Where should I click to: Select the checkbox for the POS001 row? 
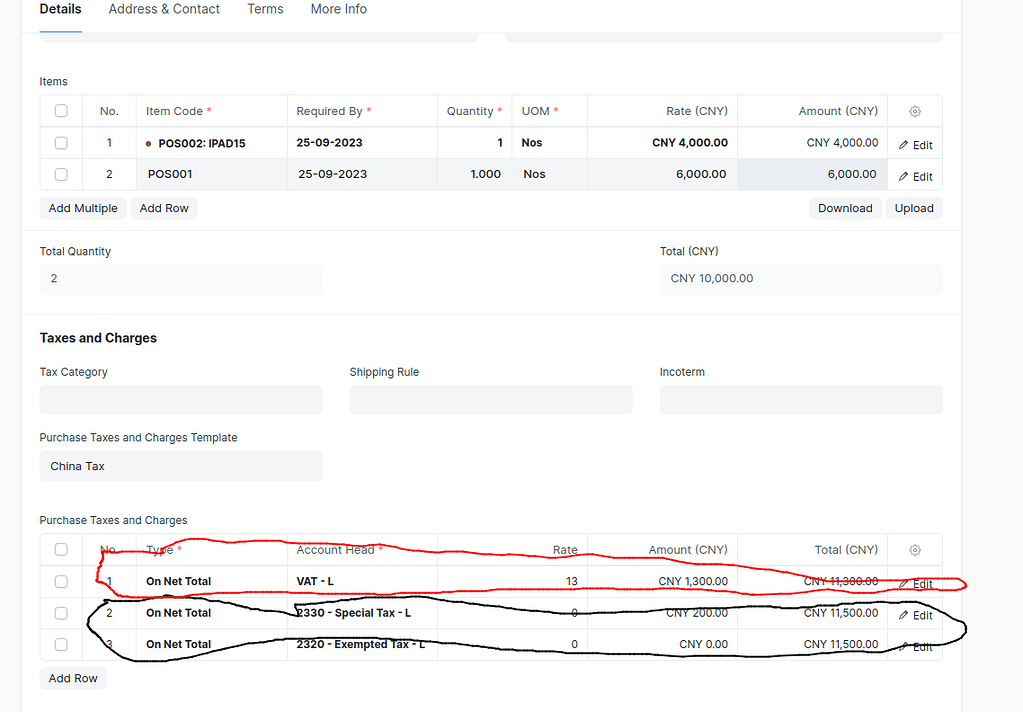click(61, 175)
